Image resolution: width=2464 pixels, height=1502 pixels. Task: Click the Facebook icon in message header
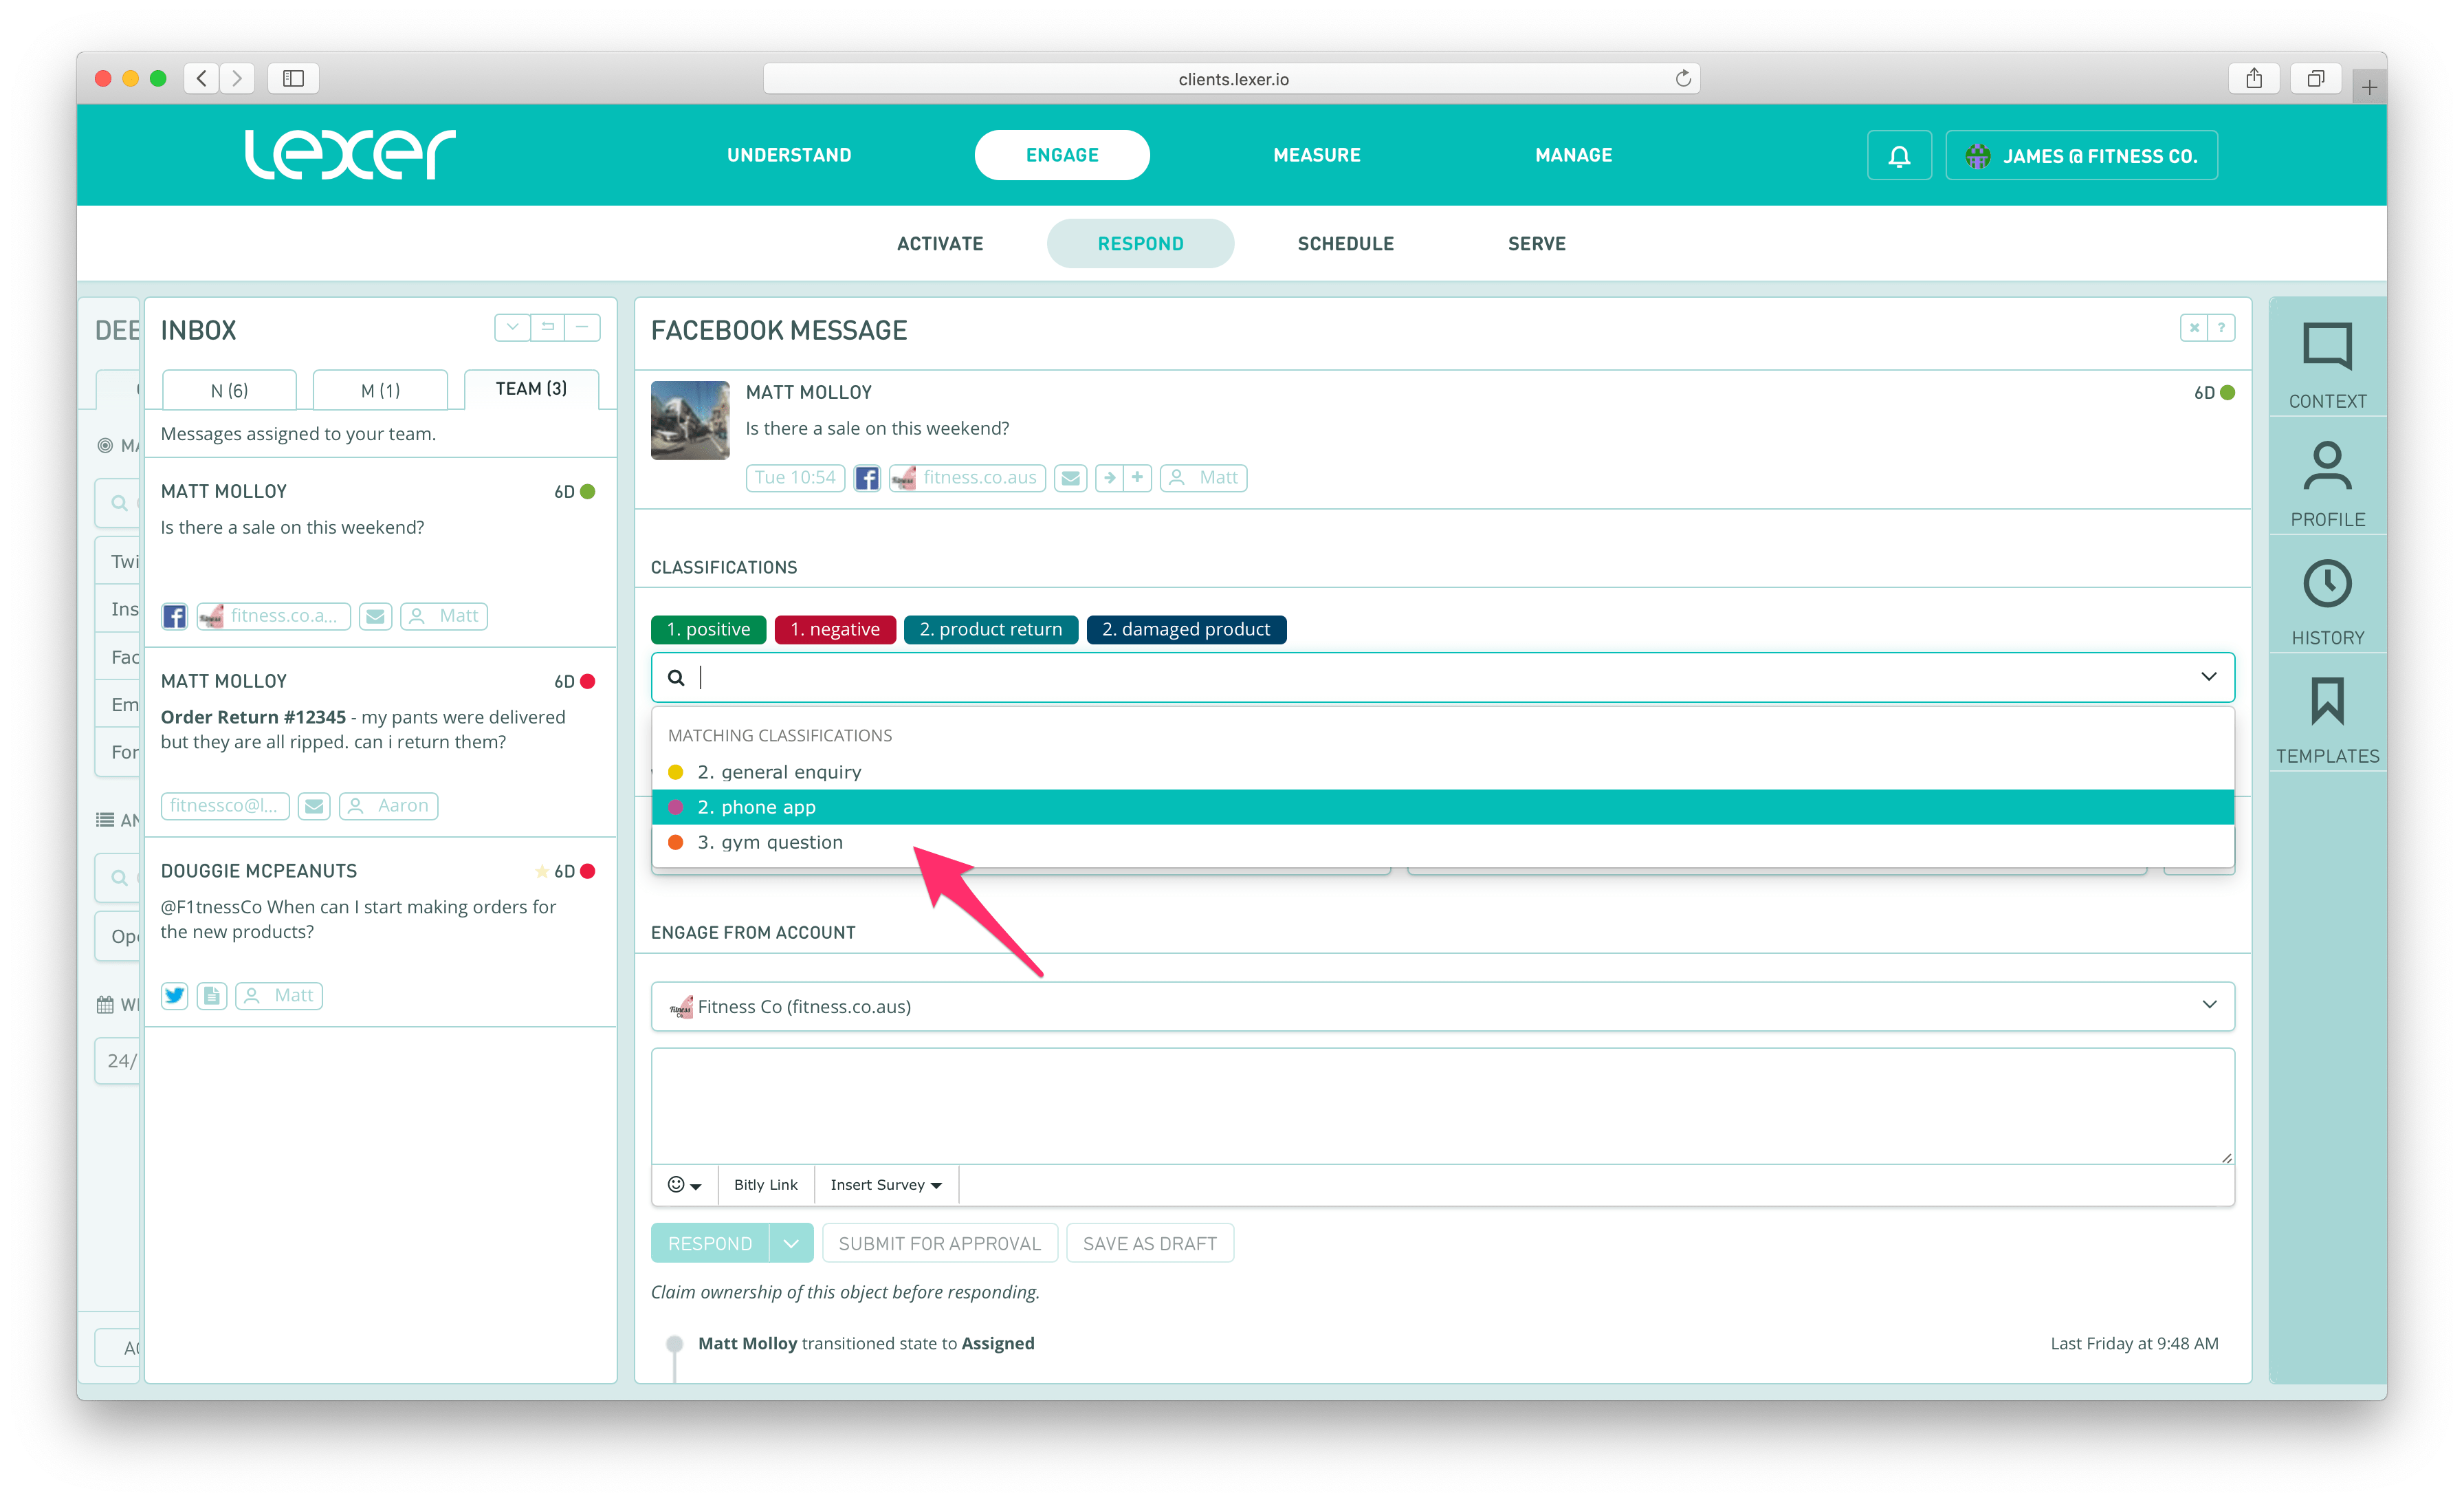(866, 478)
